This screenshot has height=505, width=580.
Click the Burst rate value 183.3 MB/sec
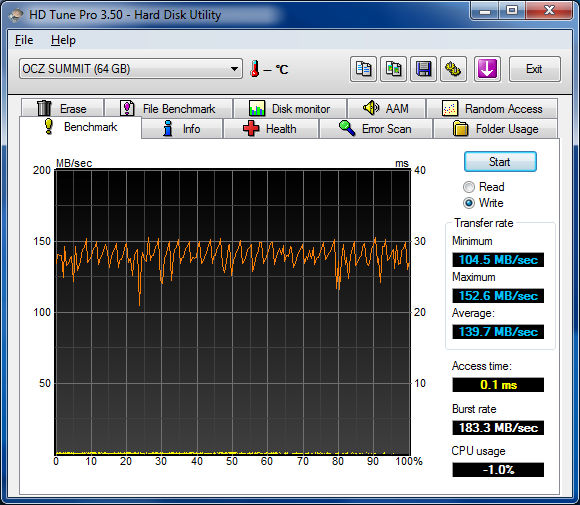click(x=498, y=428)
